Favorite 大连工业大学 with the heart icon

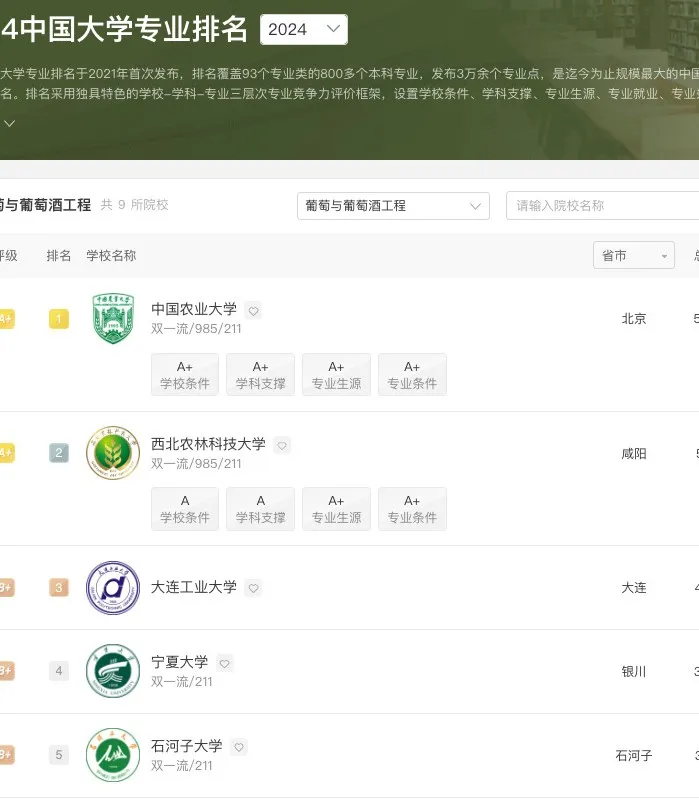(253, 588)
